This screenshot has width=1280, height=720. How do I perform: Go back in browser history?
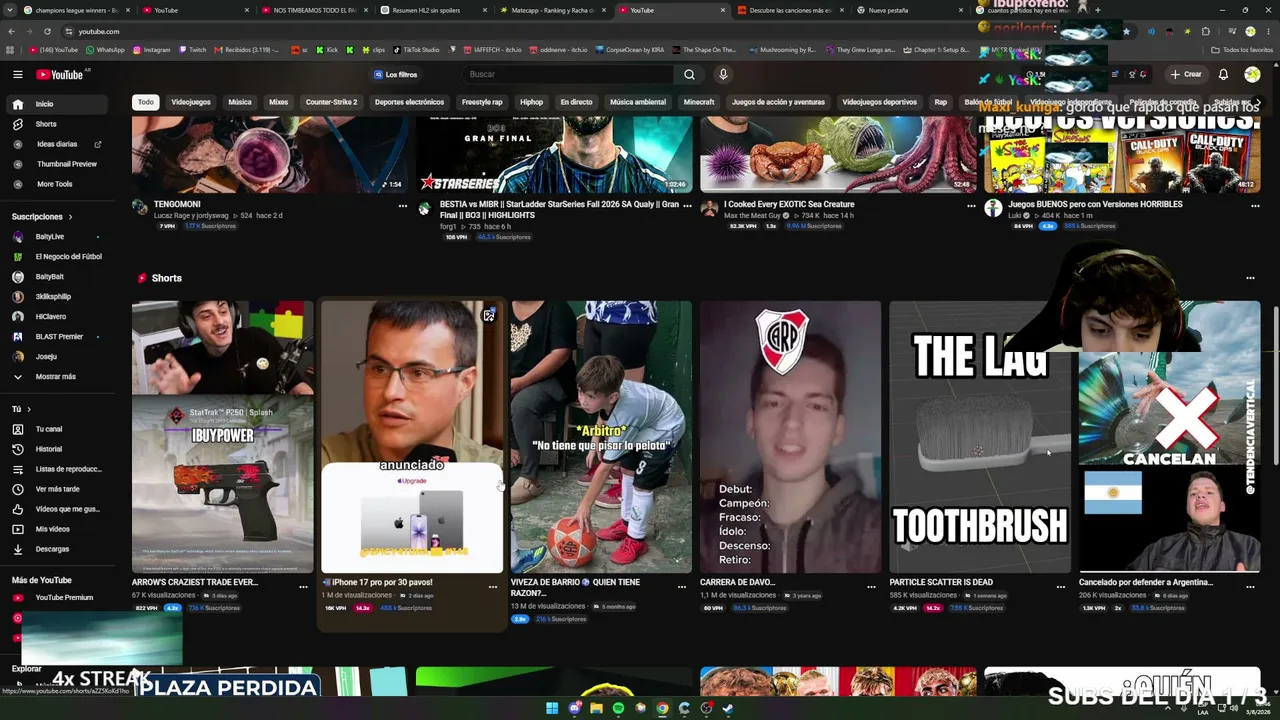tap(11, 31)
